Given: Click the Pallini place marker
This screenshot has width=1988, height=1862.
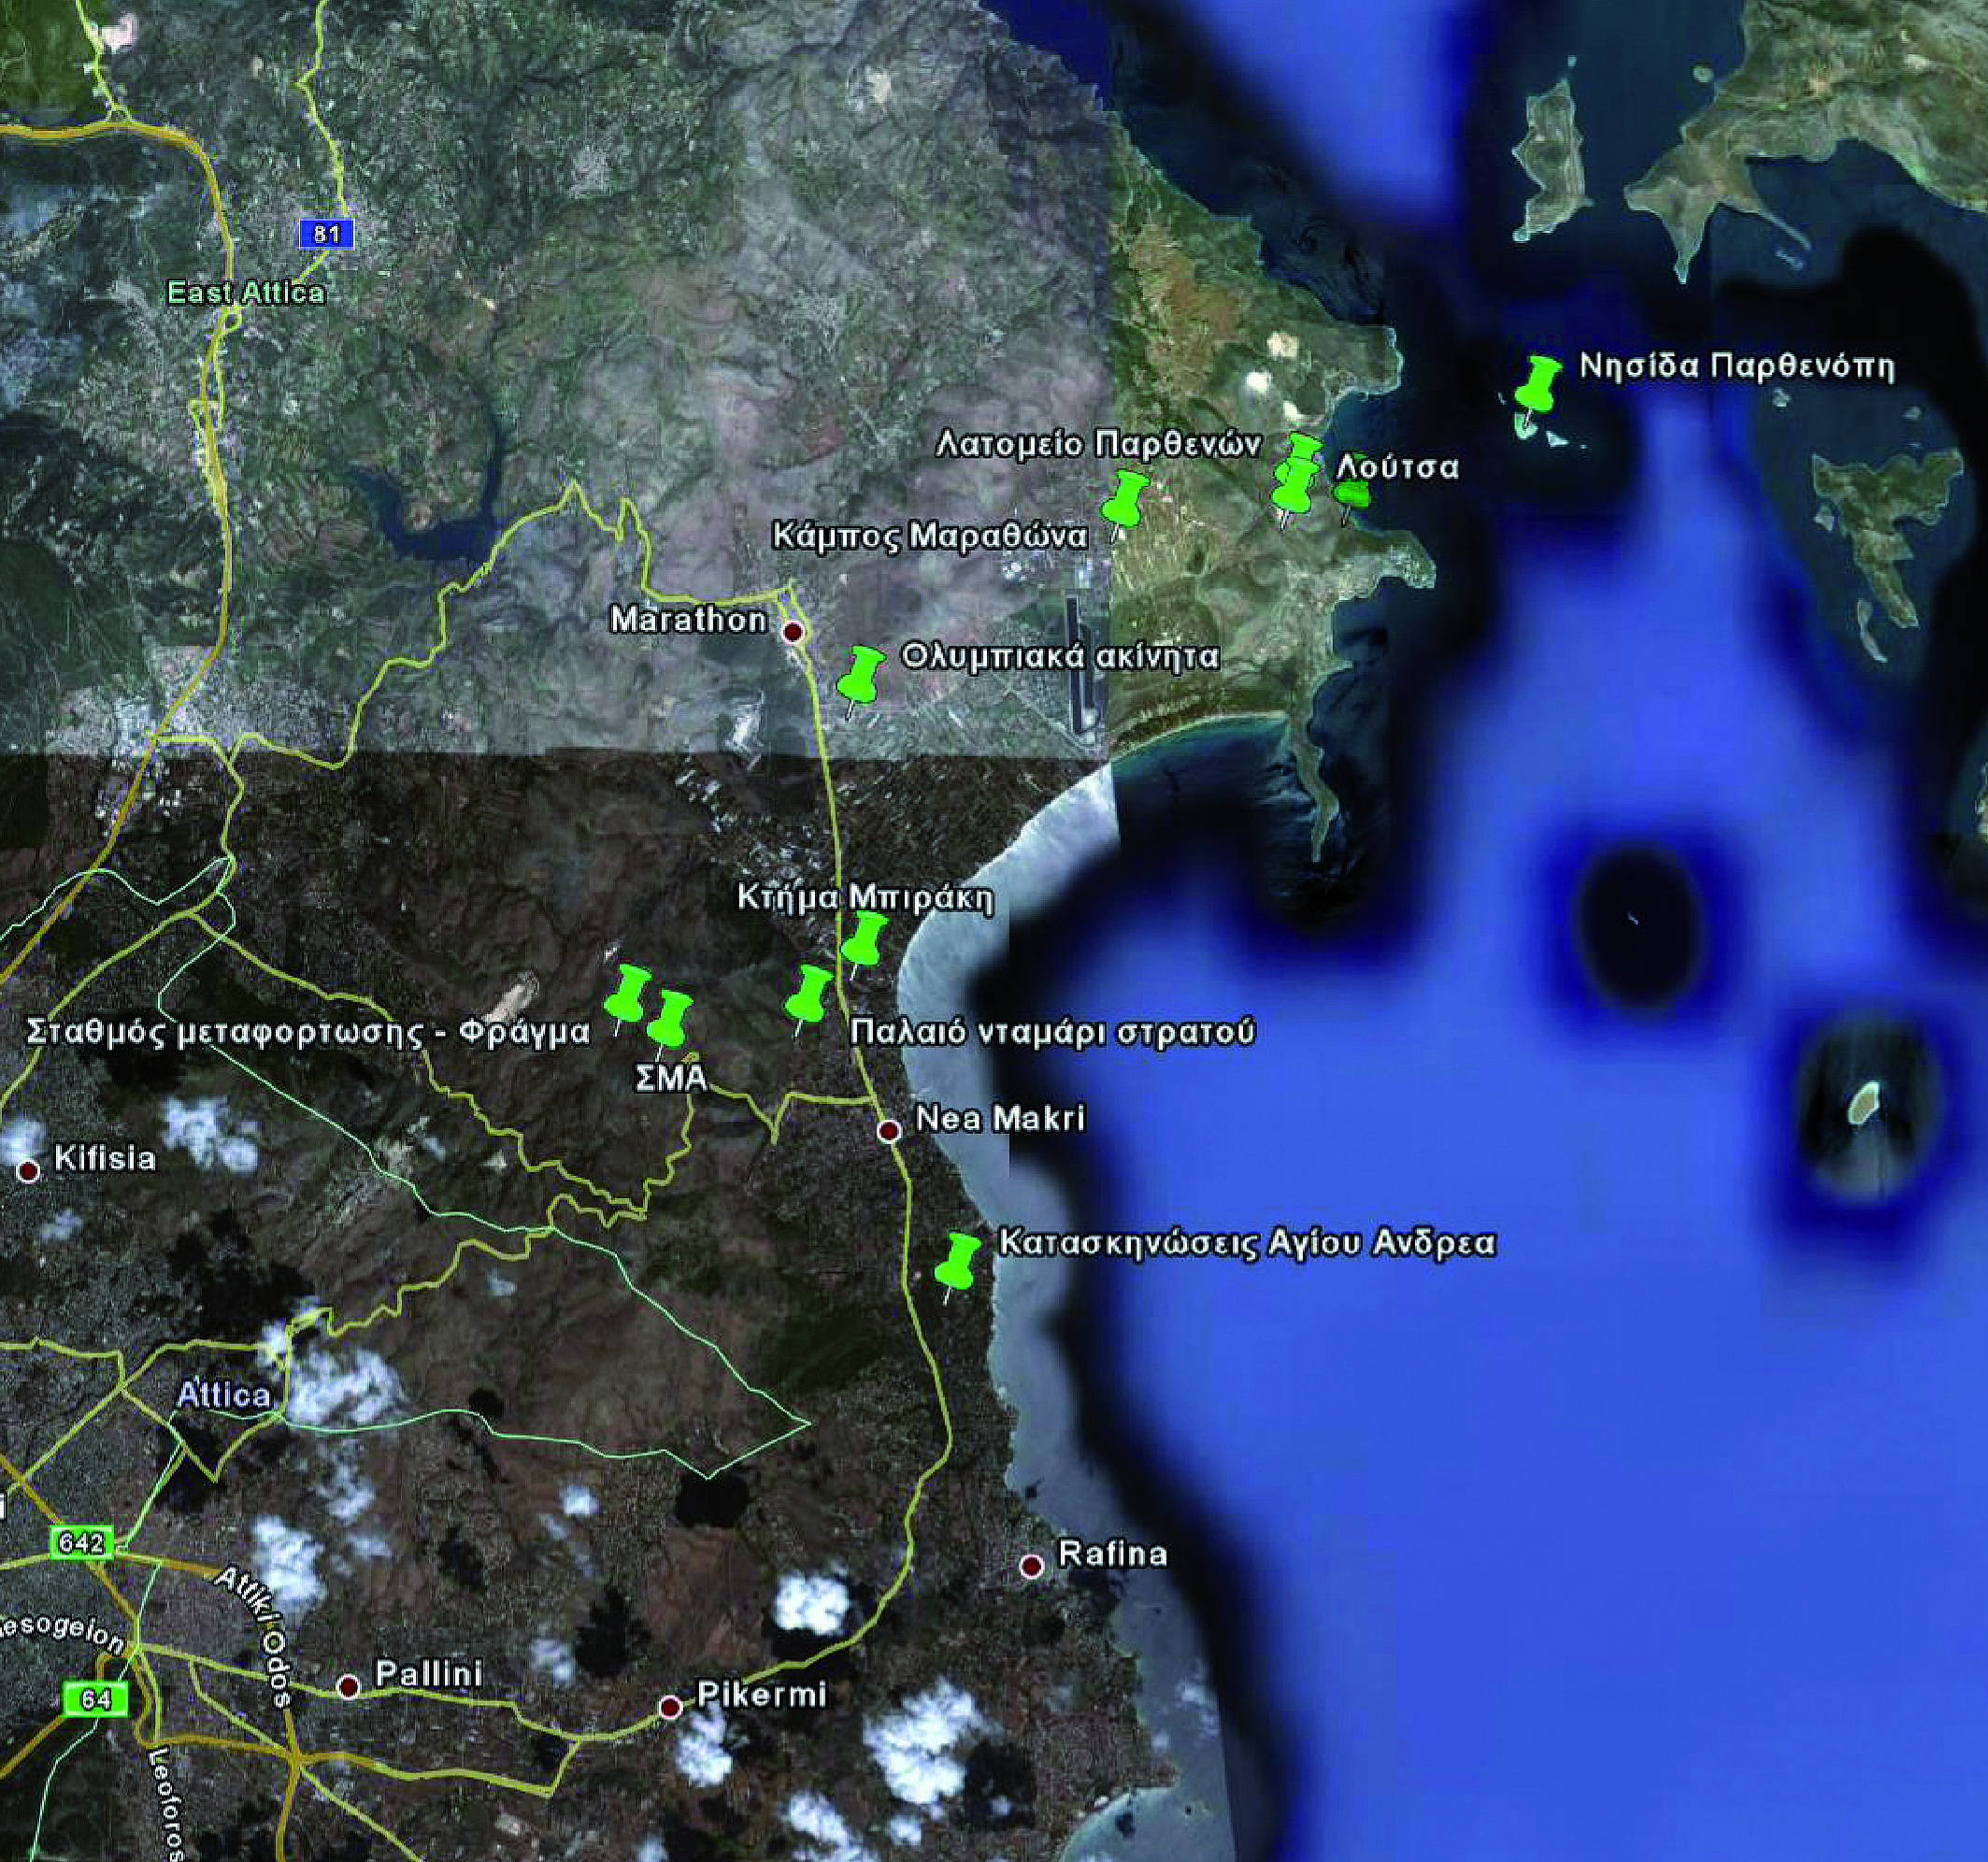Looking at the screenshot, I should click(x=348, y=1688).
